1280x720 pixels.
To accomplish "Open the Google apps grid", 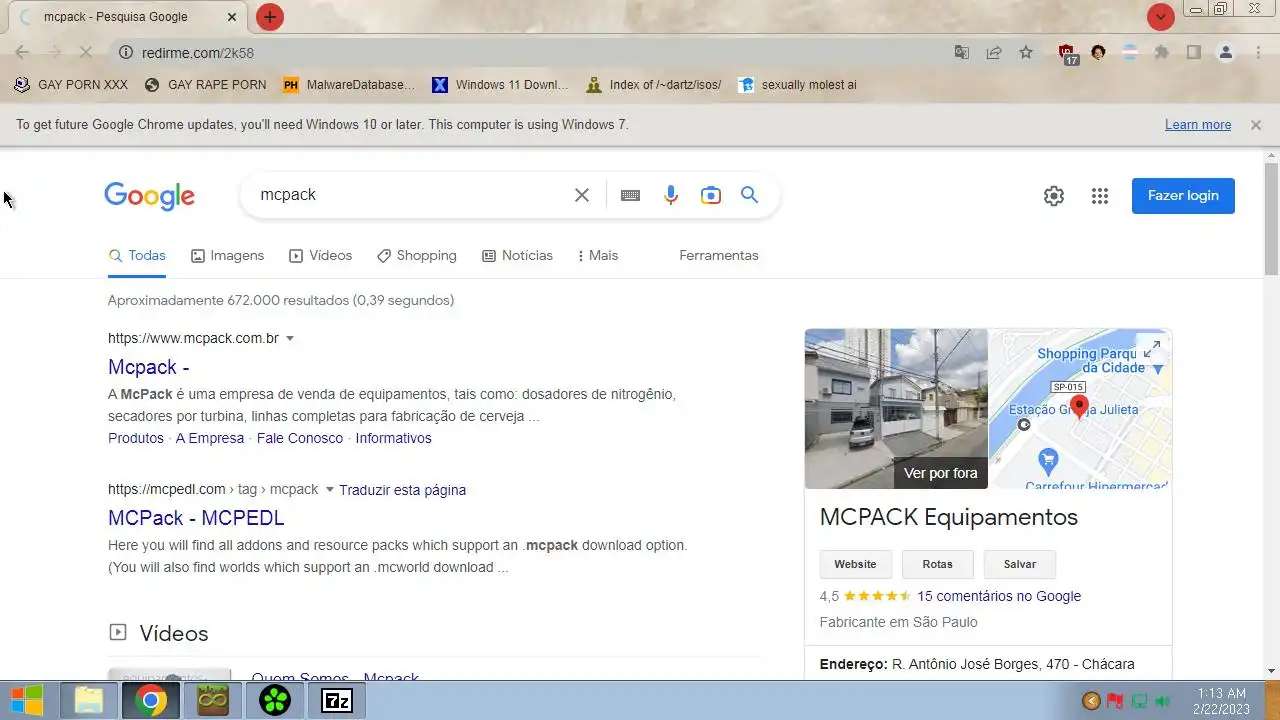I will 1100,196.
